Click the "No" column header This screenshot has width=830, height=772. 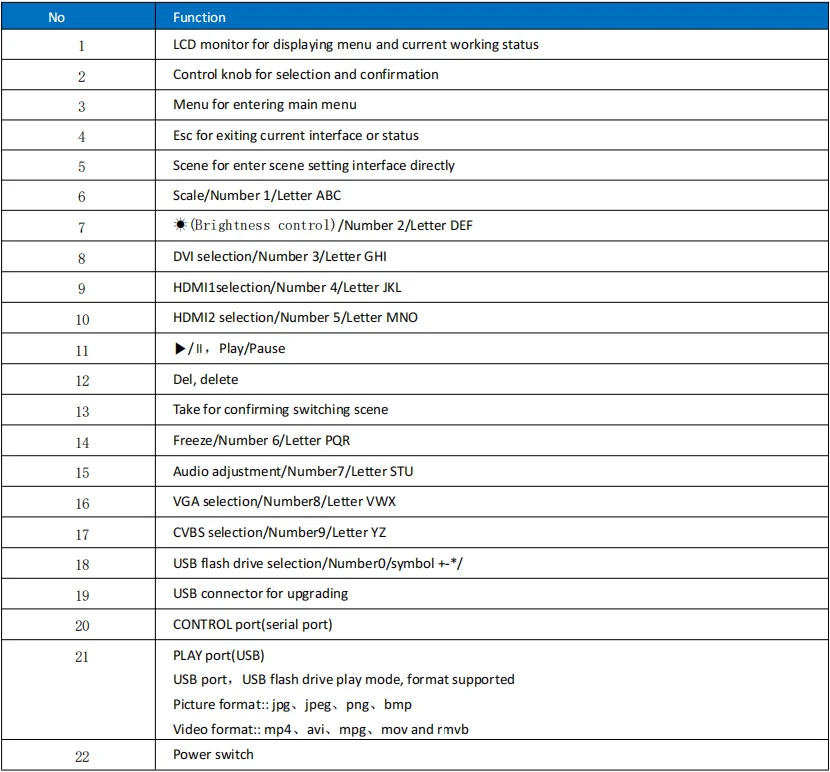56,17
